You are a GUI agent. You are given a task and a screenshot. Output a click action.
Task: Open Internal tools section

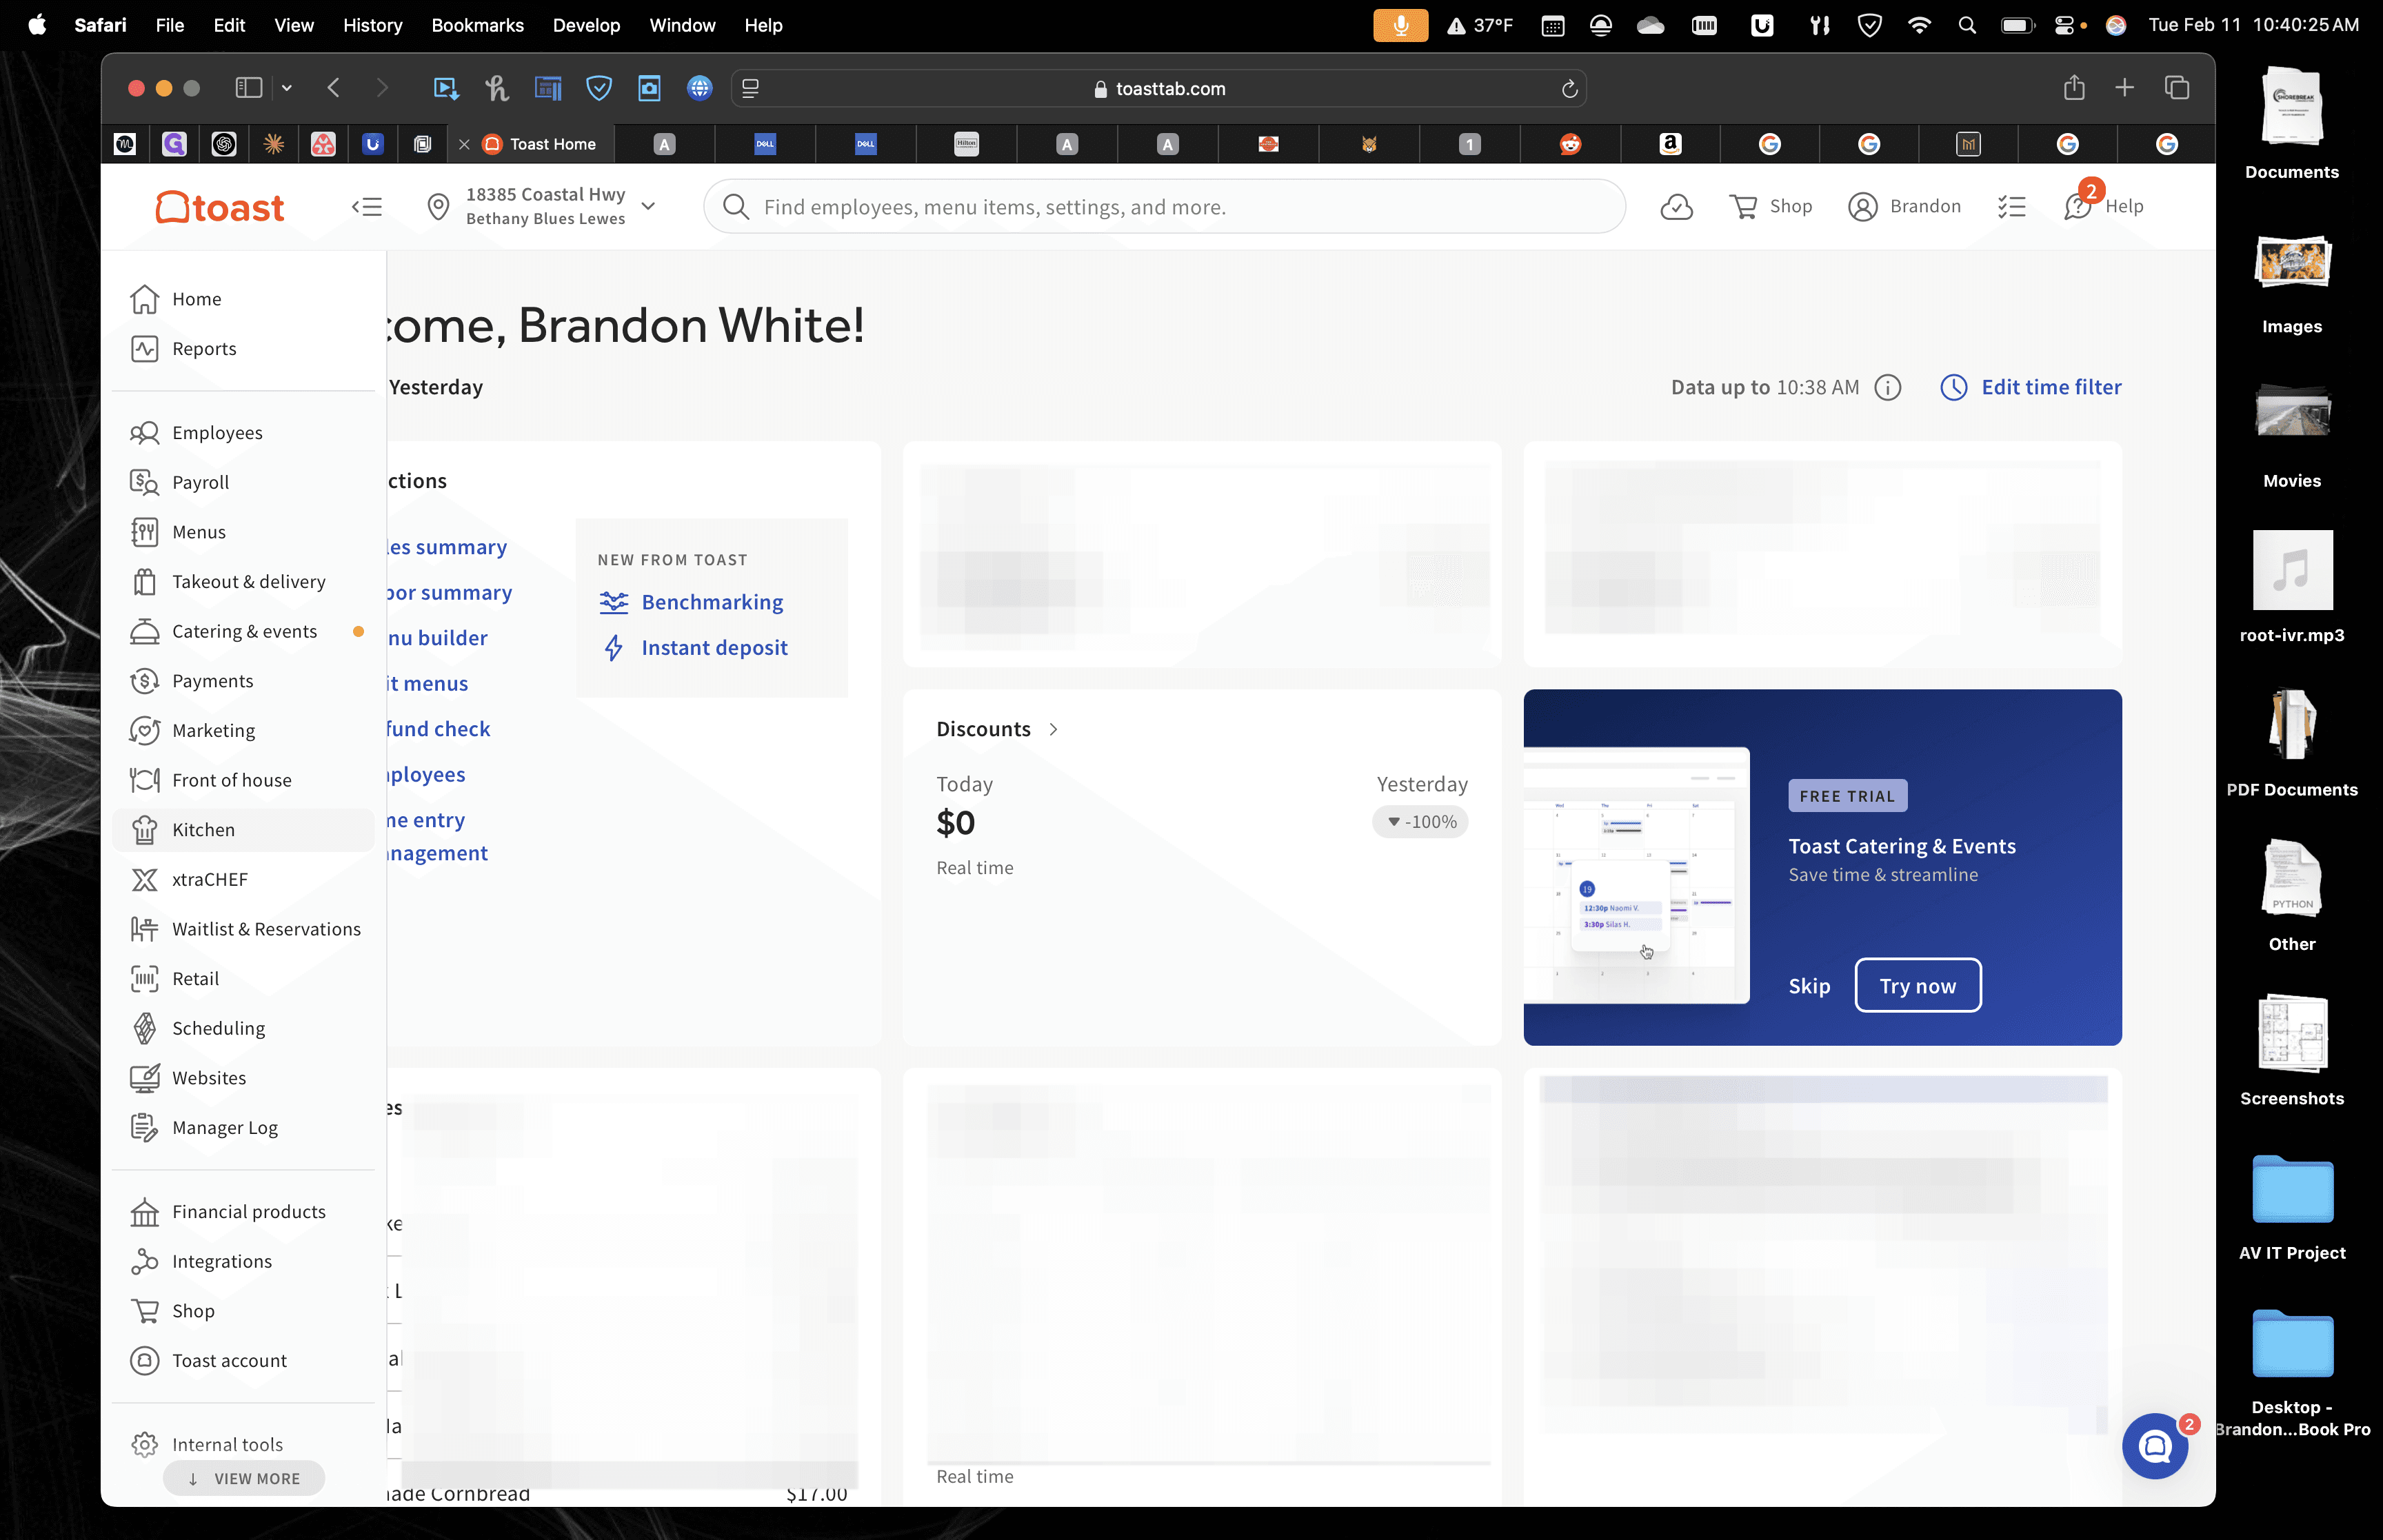tap(243, 1444)
